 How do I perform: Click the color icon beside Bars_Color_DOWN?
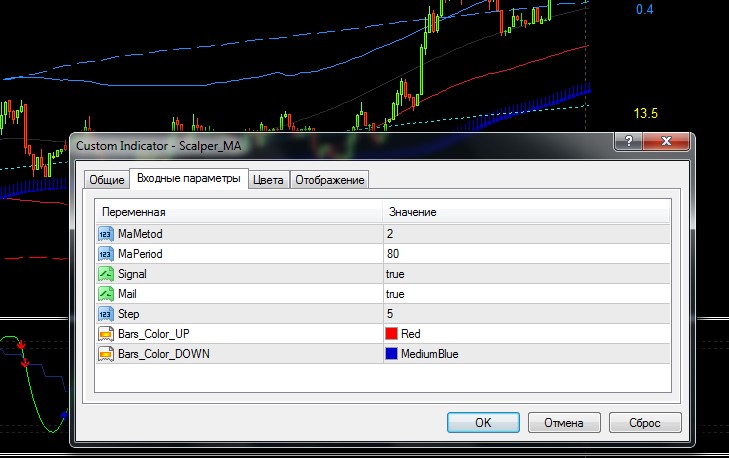pyautogui.click(x=106, y=354)
